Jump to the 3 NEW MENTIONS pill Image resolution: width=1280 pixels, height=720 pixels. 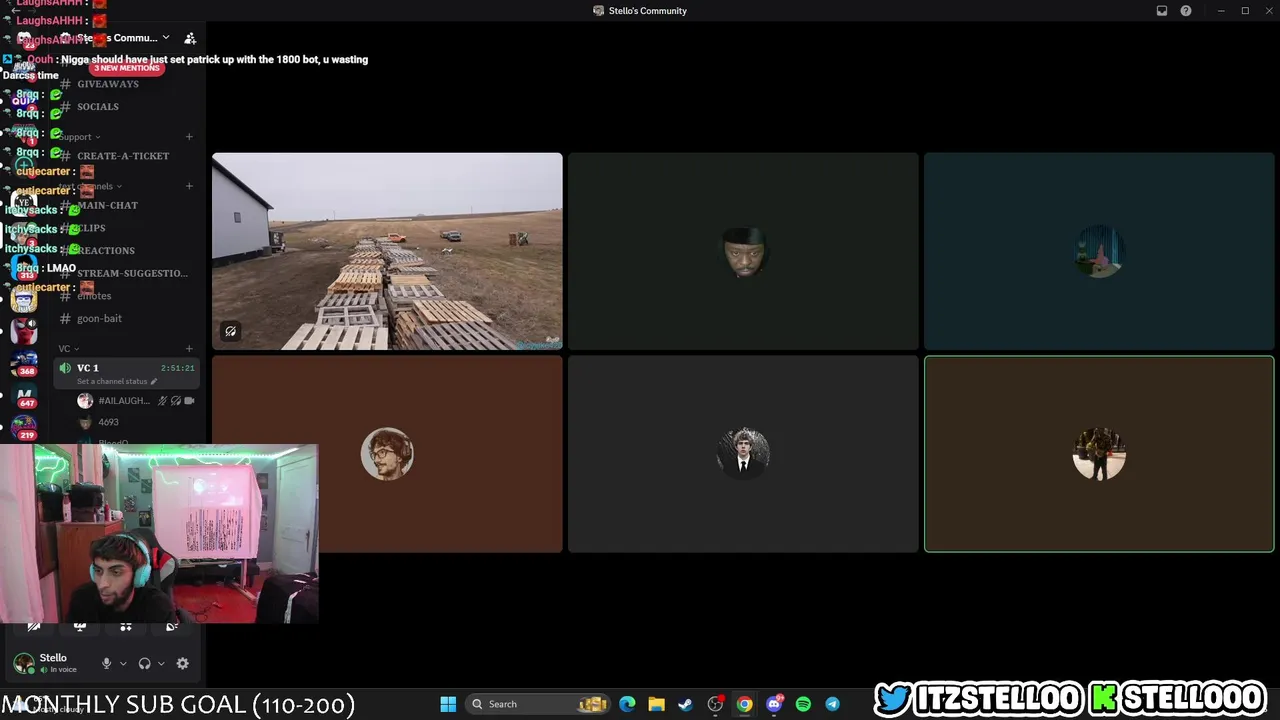[127, 68]
